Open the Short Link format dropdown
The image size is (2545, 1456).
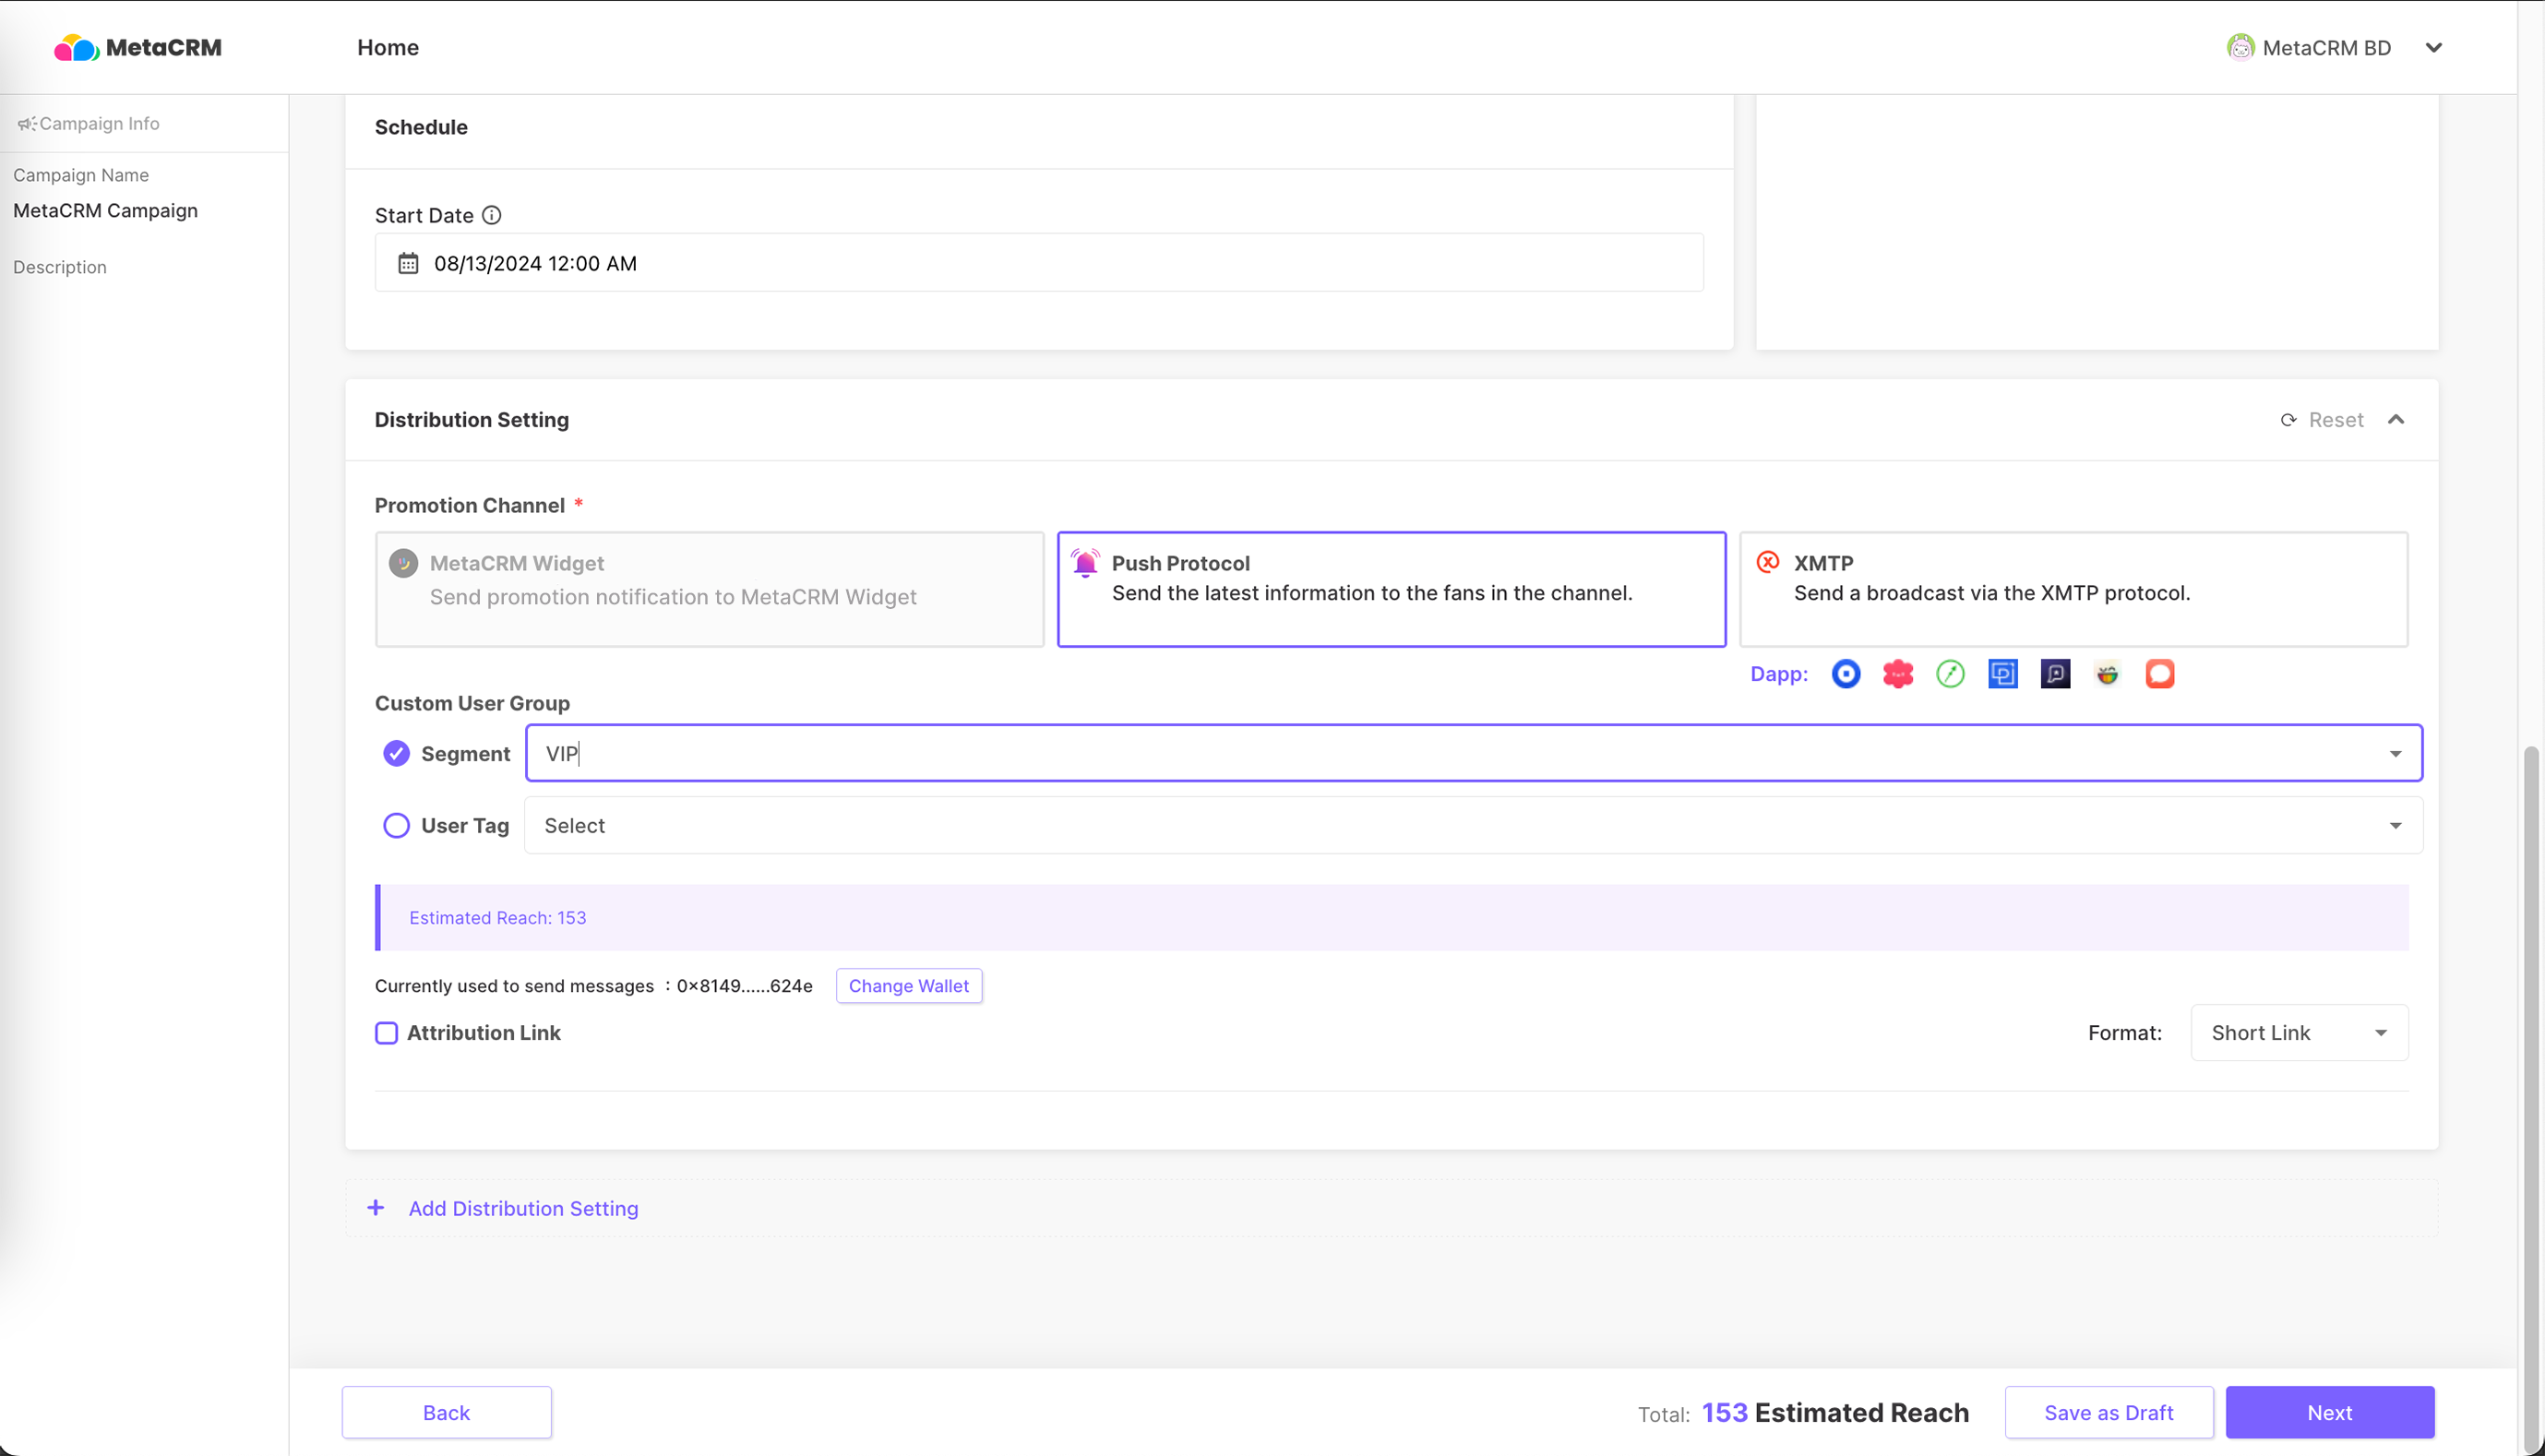pyautogui.click(x=2298, y=1032)
